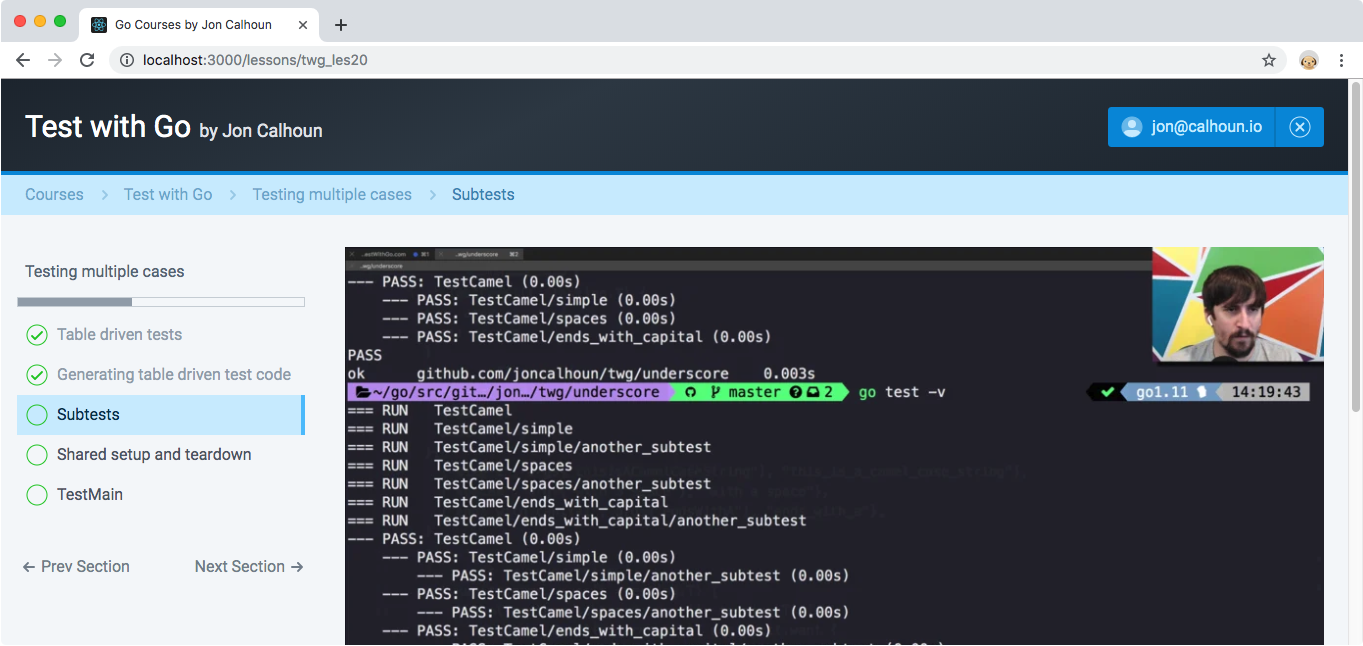Go forward using the browser forward arrow
Viewport: 1363px width, 646px height.
tap(55, 60)
